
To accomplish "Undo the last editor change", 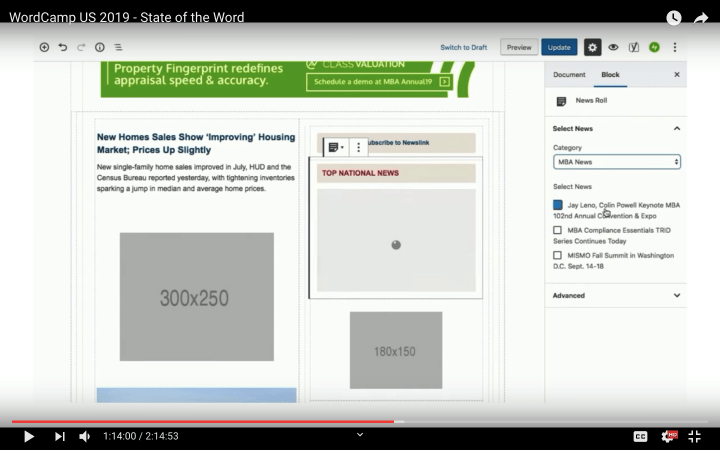I will (x=63, y=47).
